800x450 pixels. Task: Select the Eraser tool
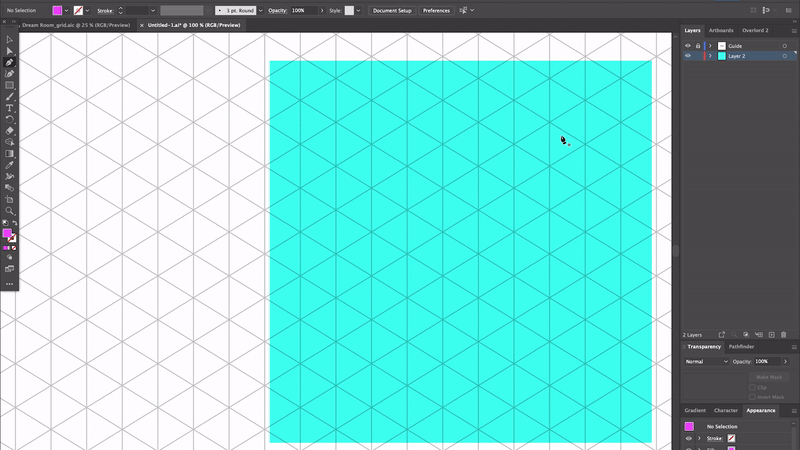pos(9,131)
